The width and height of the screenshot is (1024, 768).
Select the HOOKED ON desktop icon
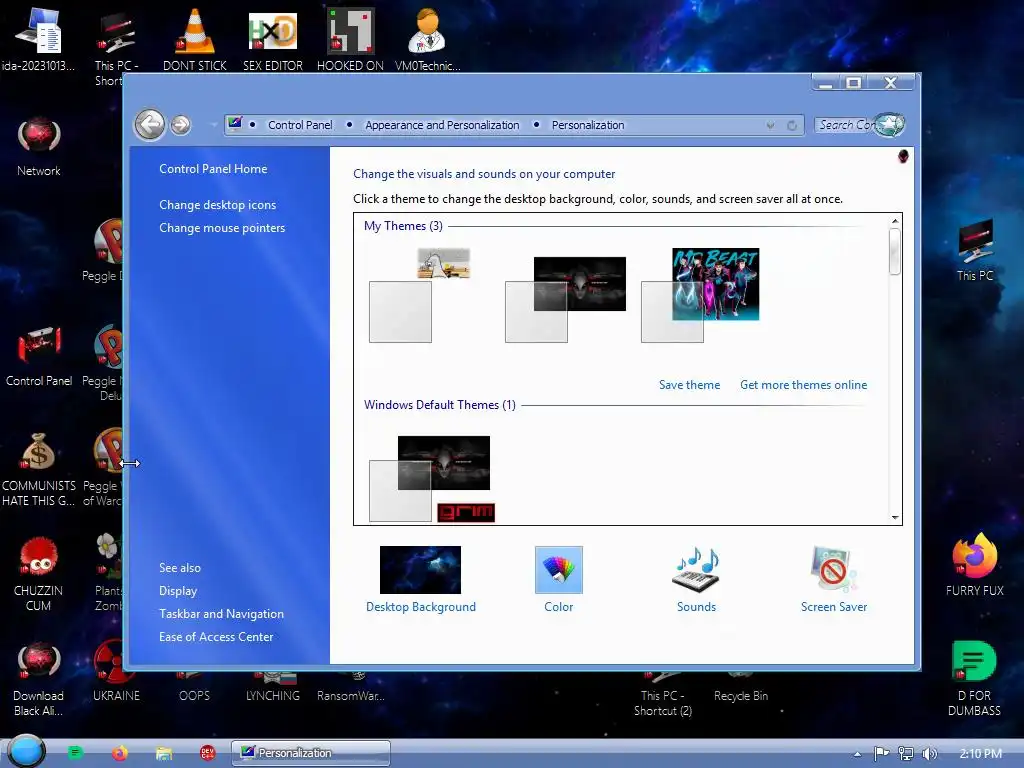point(351,40)
